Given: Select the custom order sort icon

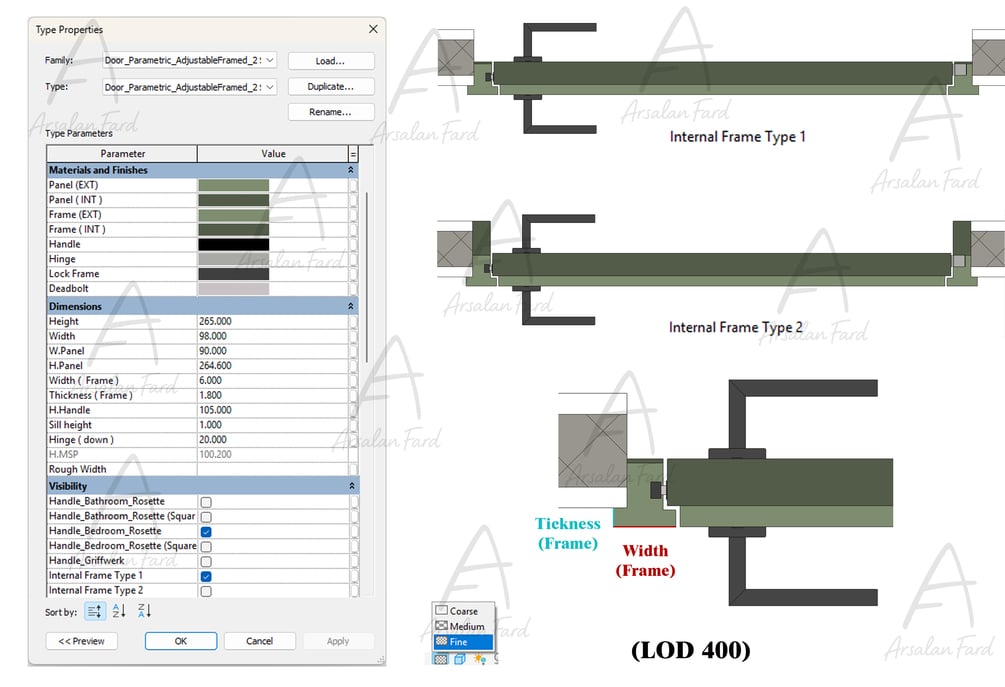Looking at the screenshot, I should click(95, 611).
